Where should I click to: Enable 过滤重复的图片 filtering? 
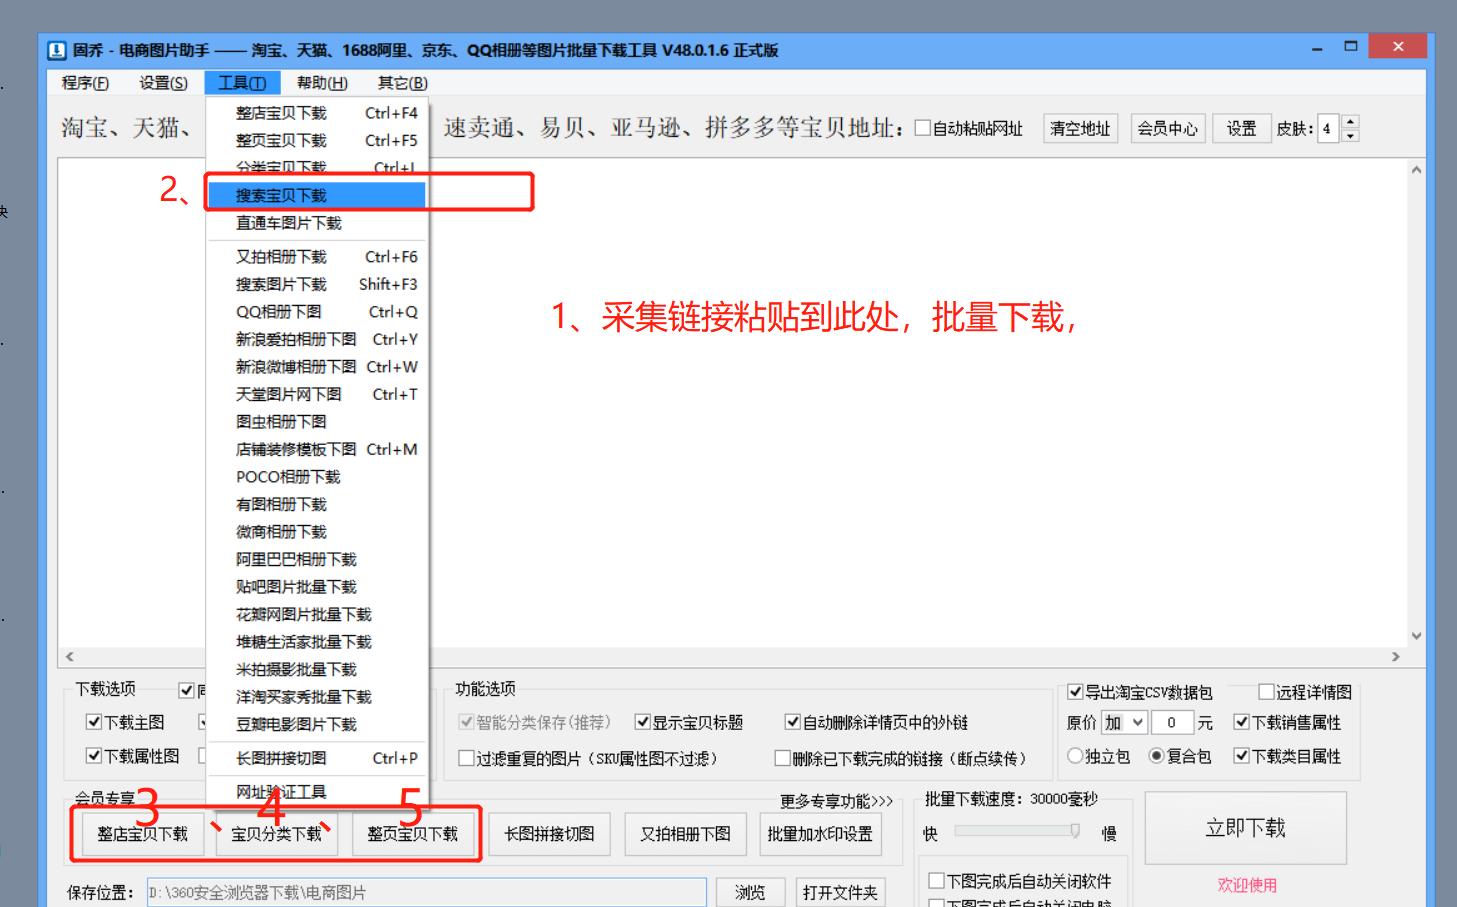[x=465, y=756]
